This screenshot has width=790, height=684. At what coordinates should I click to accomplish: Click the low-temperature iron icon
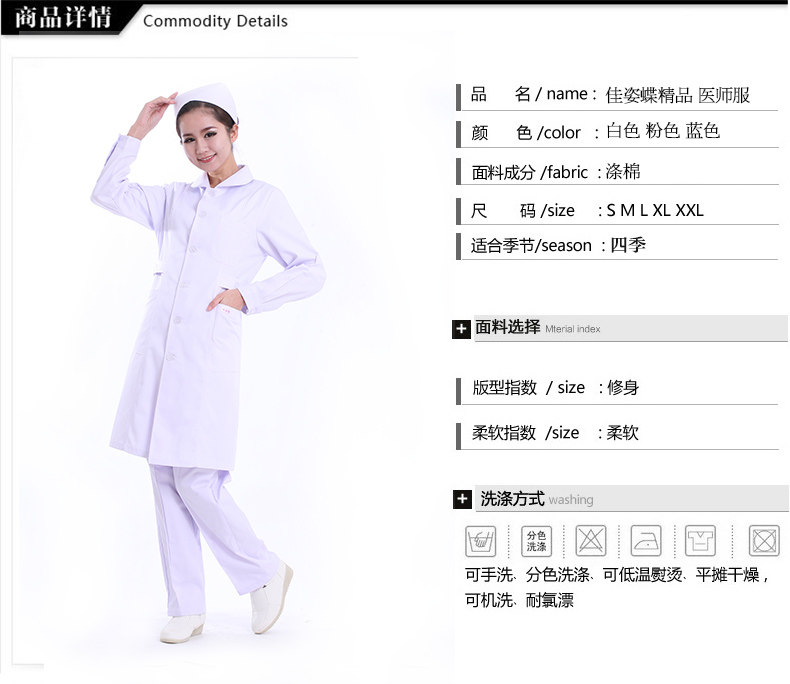[x=646, y=540]
